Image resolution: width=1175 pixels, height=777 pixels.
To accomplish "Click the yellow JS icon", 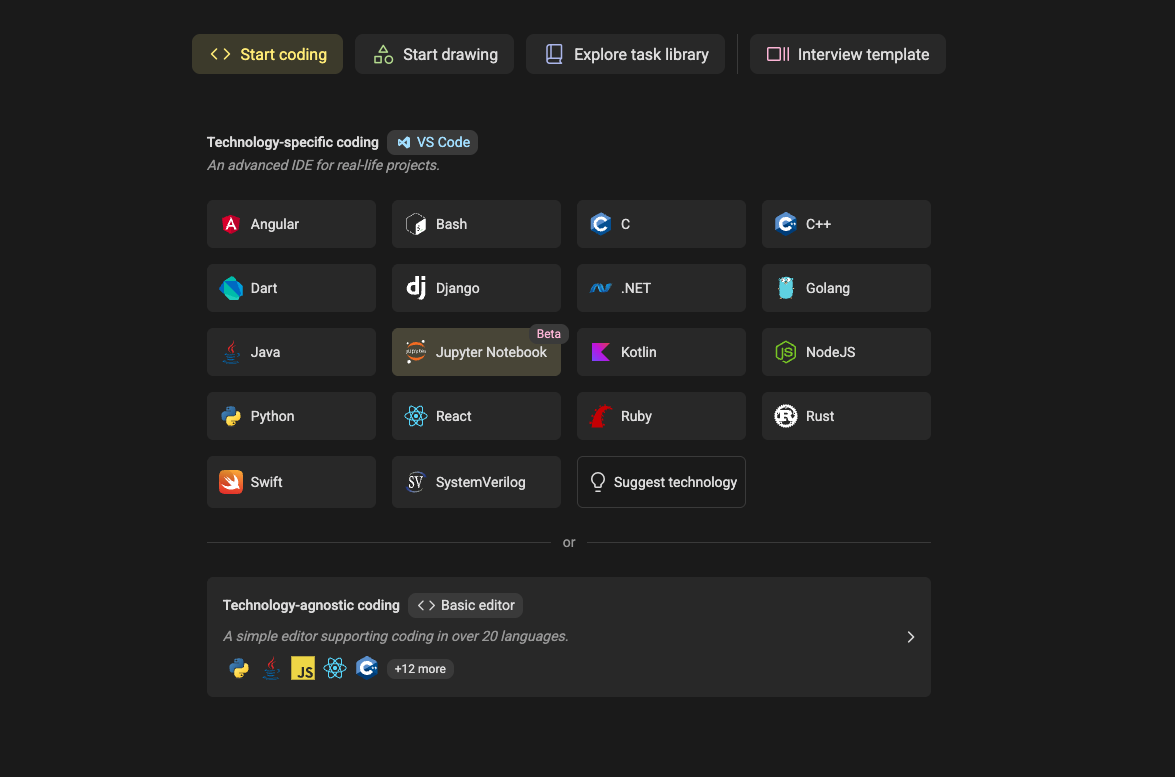I will 303,668.
